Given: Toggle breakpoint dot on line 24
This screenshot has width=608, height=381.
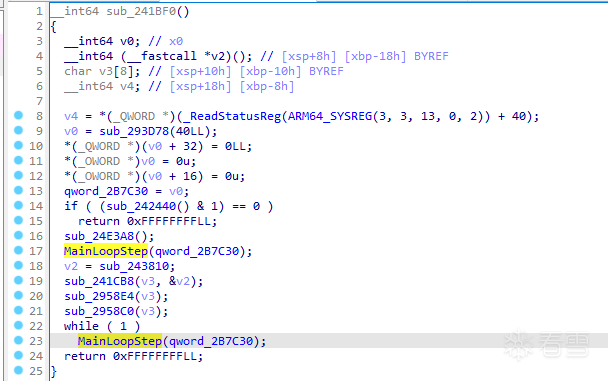Looking at the screenshot, I should click(18, 355).
